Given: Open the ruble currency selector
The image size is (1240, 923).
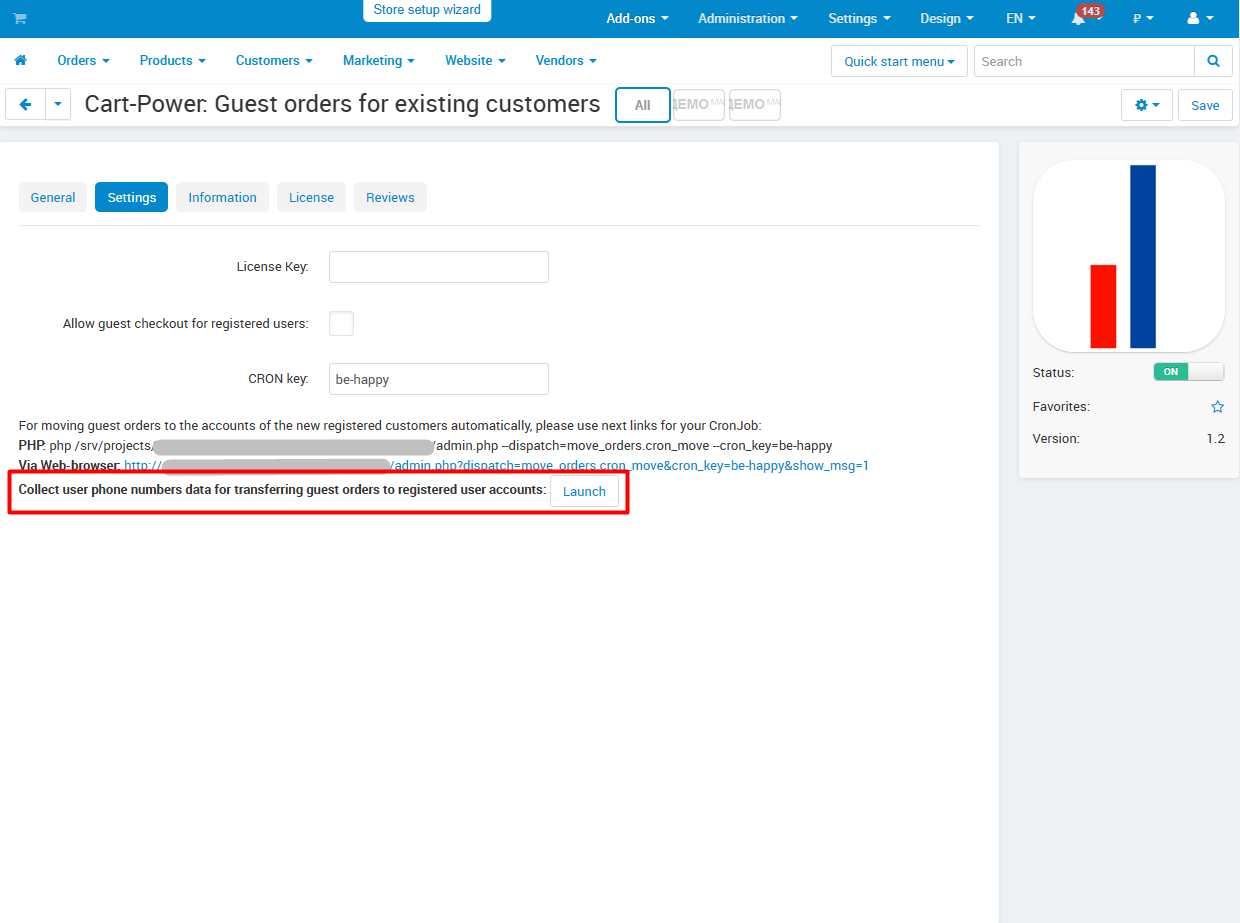Looking at the screenshot, I should tap(1143, 18).
